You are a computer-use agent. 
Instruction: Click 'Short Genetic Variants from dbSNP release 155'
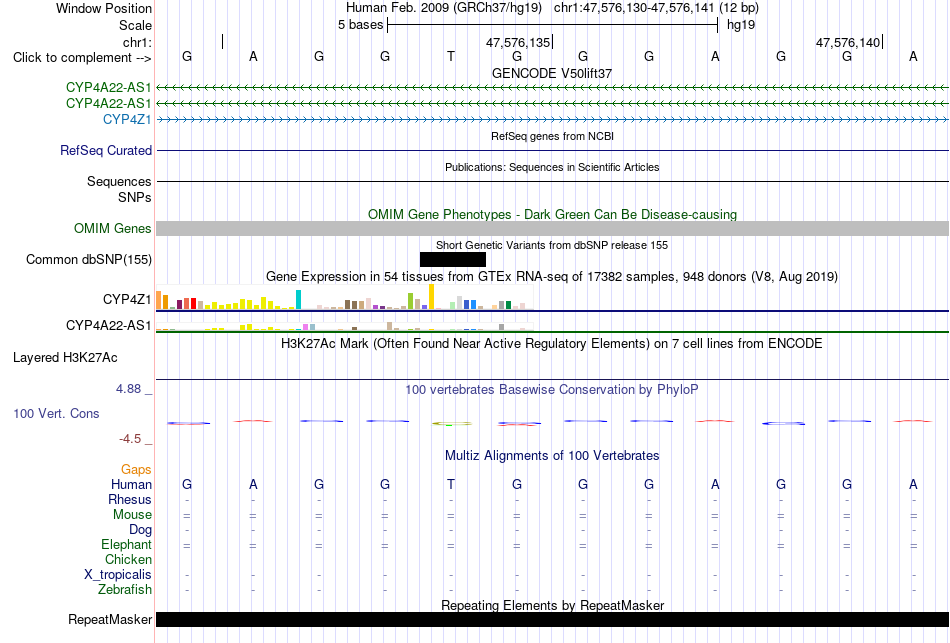coord(552,245)
